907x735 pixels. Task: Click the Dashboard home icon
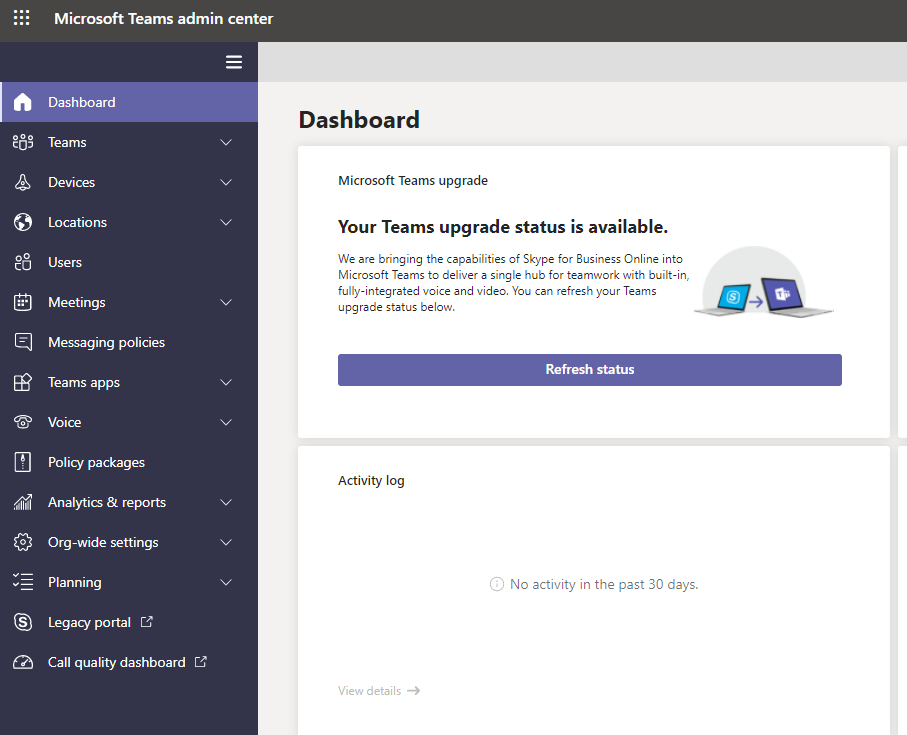click(x=23, y=102)
